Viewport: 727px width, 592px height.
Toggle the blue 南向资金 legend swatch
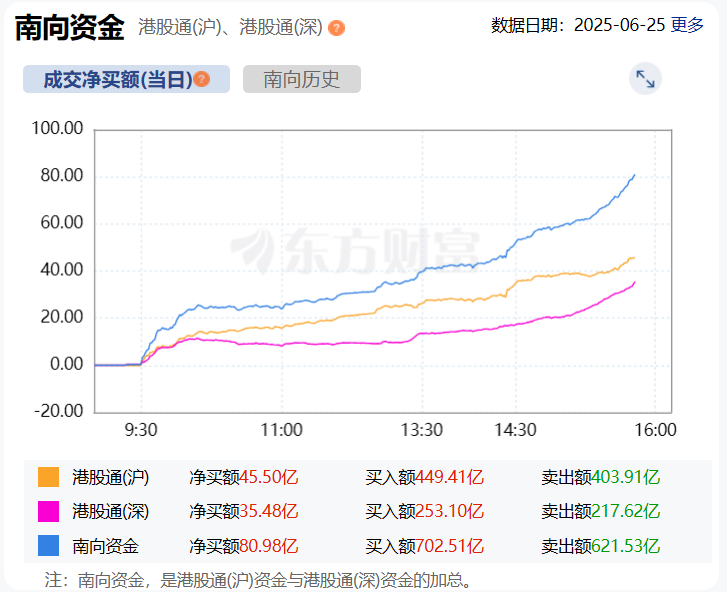point(49,546)
